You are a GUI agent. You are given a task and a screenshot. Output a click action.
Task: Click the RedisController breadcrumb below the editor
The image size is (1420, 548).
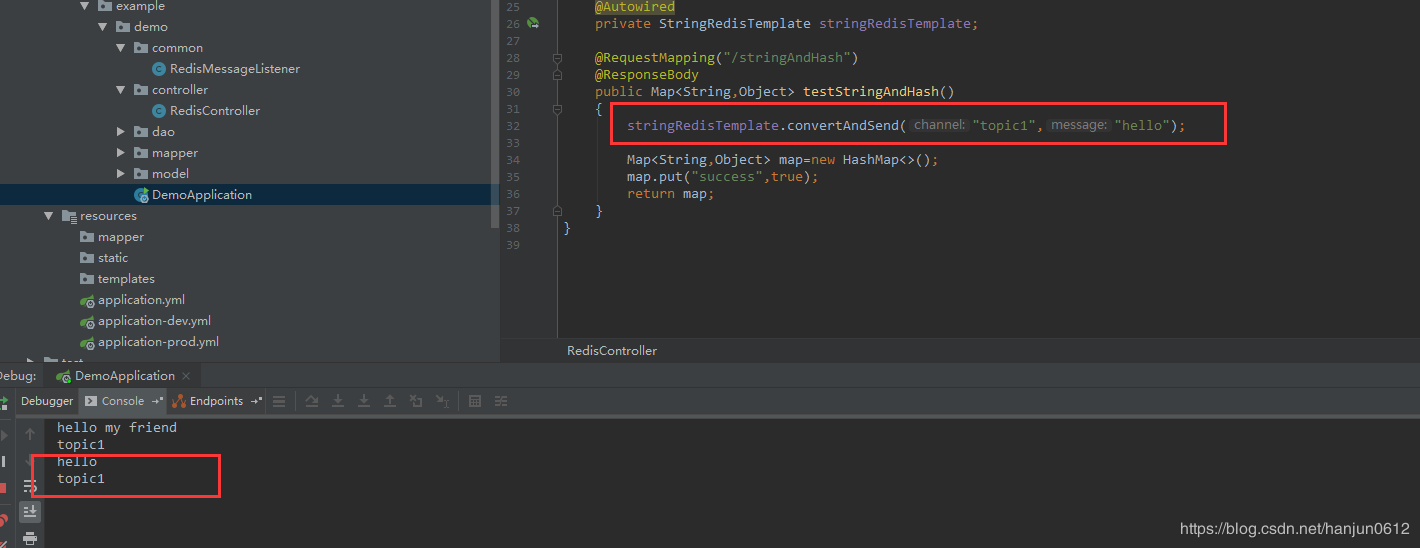pyautogui.click(x=612, y=351)
